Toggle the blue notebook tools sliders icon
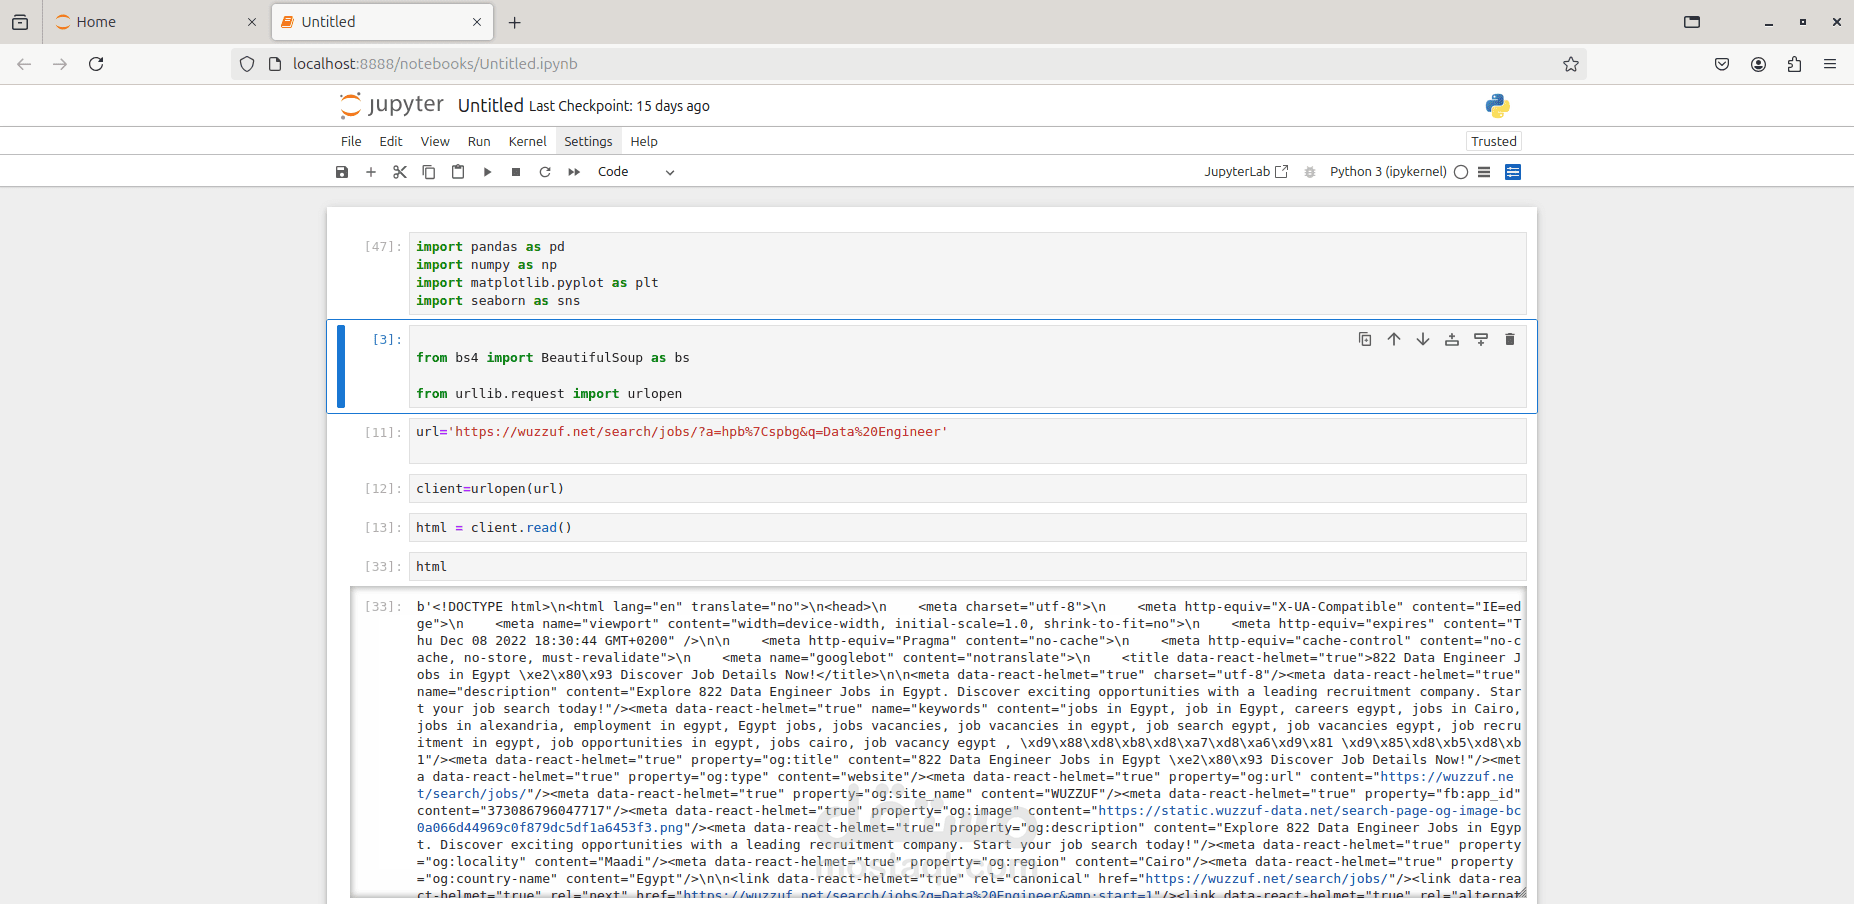This screenshot has height=904, width=1854. click(1513, 172)
